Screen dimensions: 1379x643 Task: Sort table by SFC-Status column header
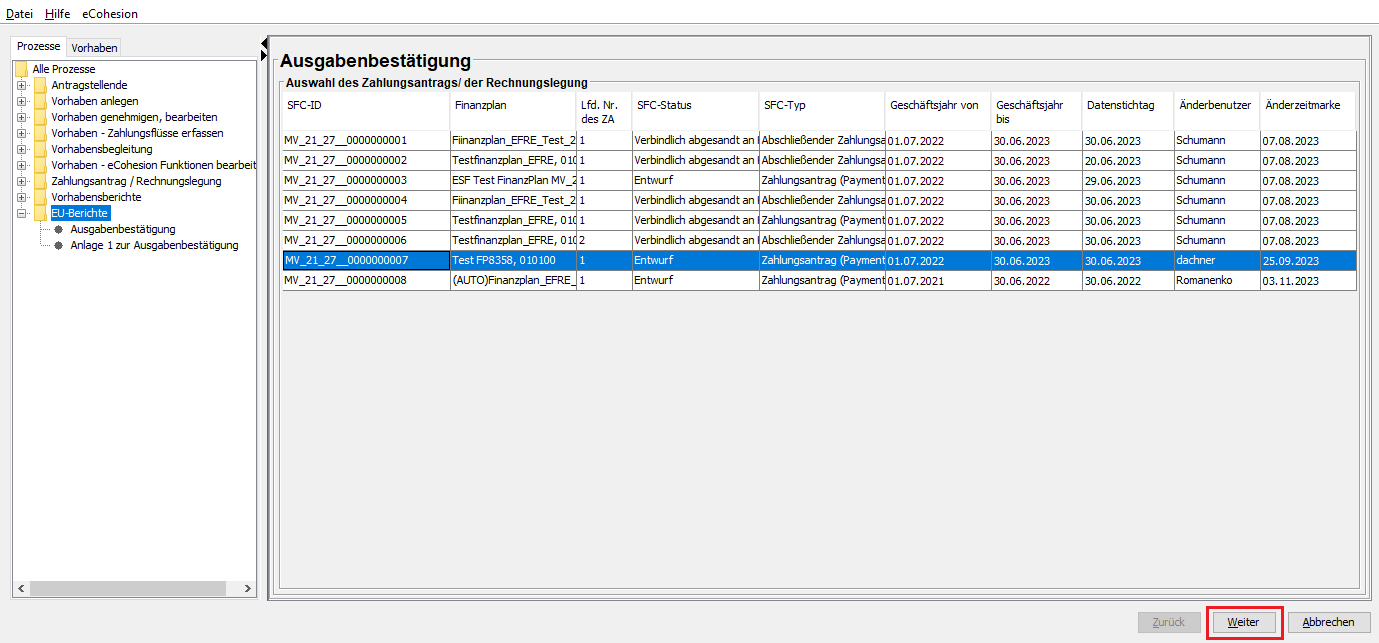point(695,110)
